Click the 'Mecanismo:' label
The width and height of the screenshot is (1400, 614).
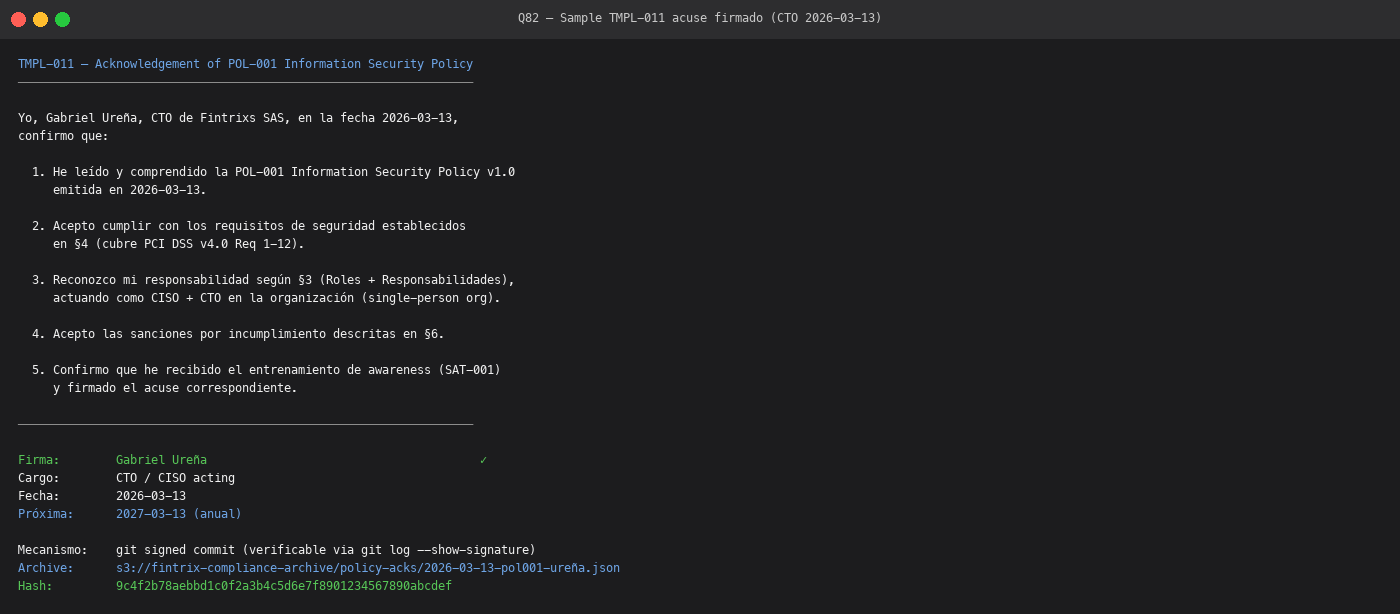53,550
